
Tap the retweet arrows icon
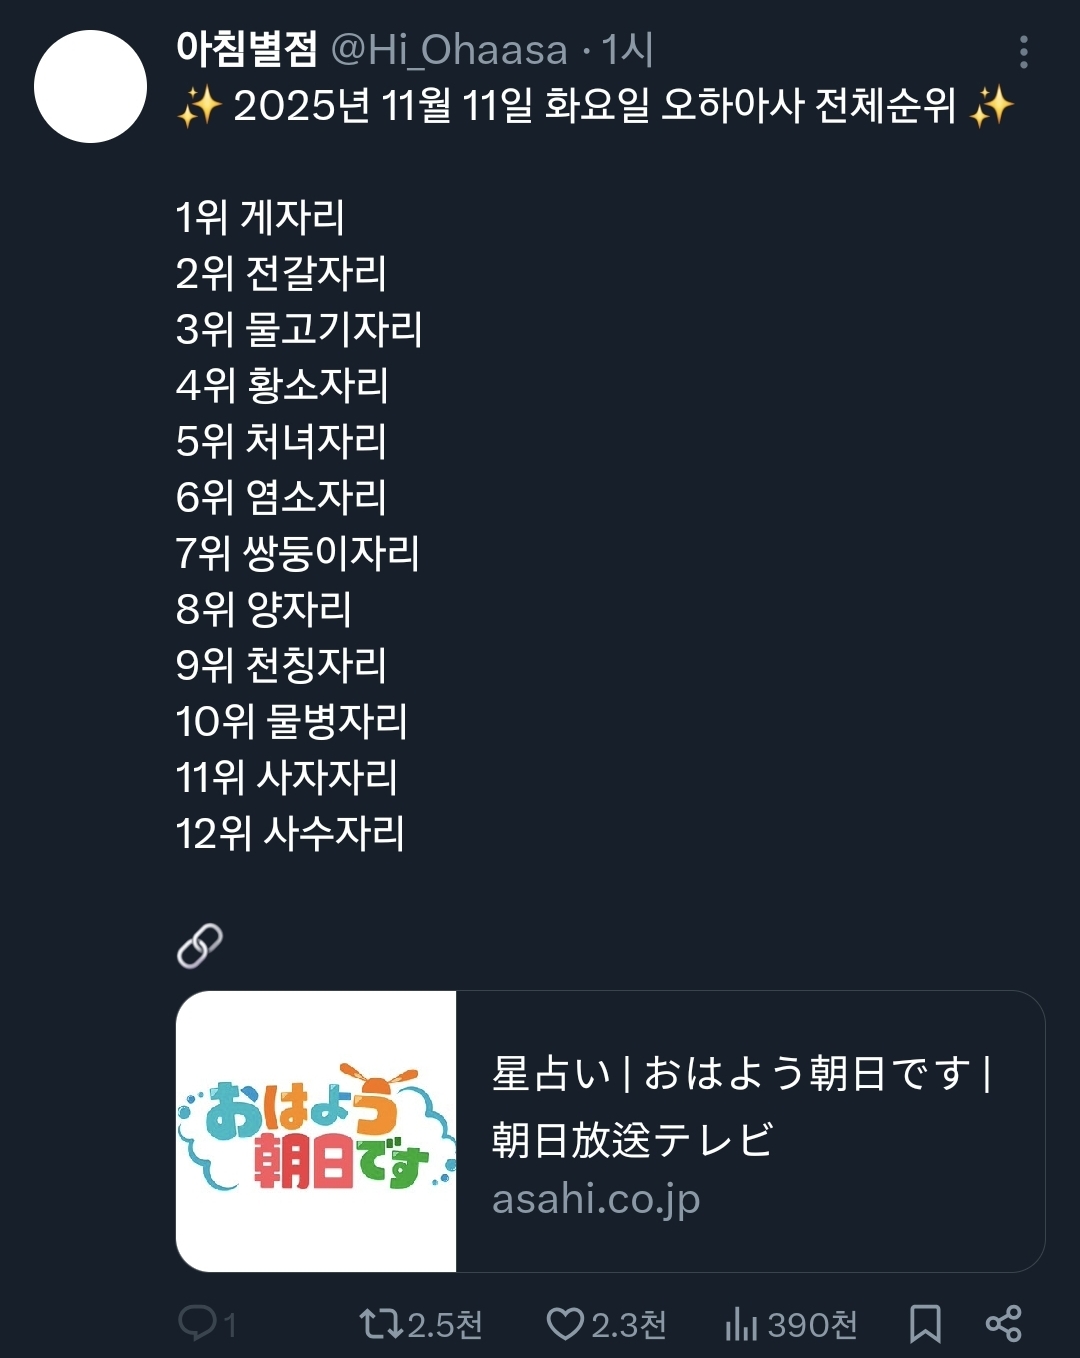(380, 1324)
